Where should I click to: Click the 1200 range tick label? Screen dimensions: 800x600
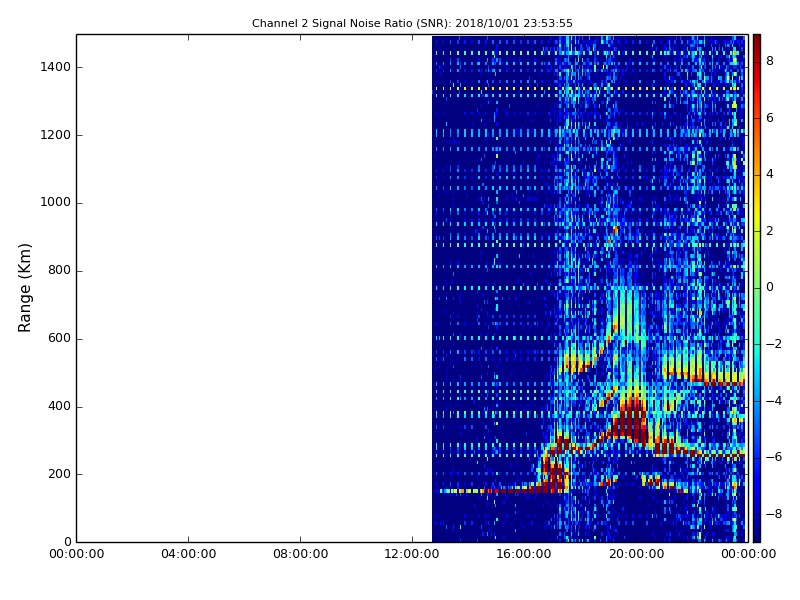[x=56, y=135]
